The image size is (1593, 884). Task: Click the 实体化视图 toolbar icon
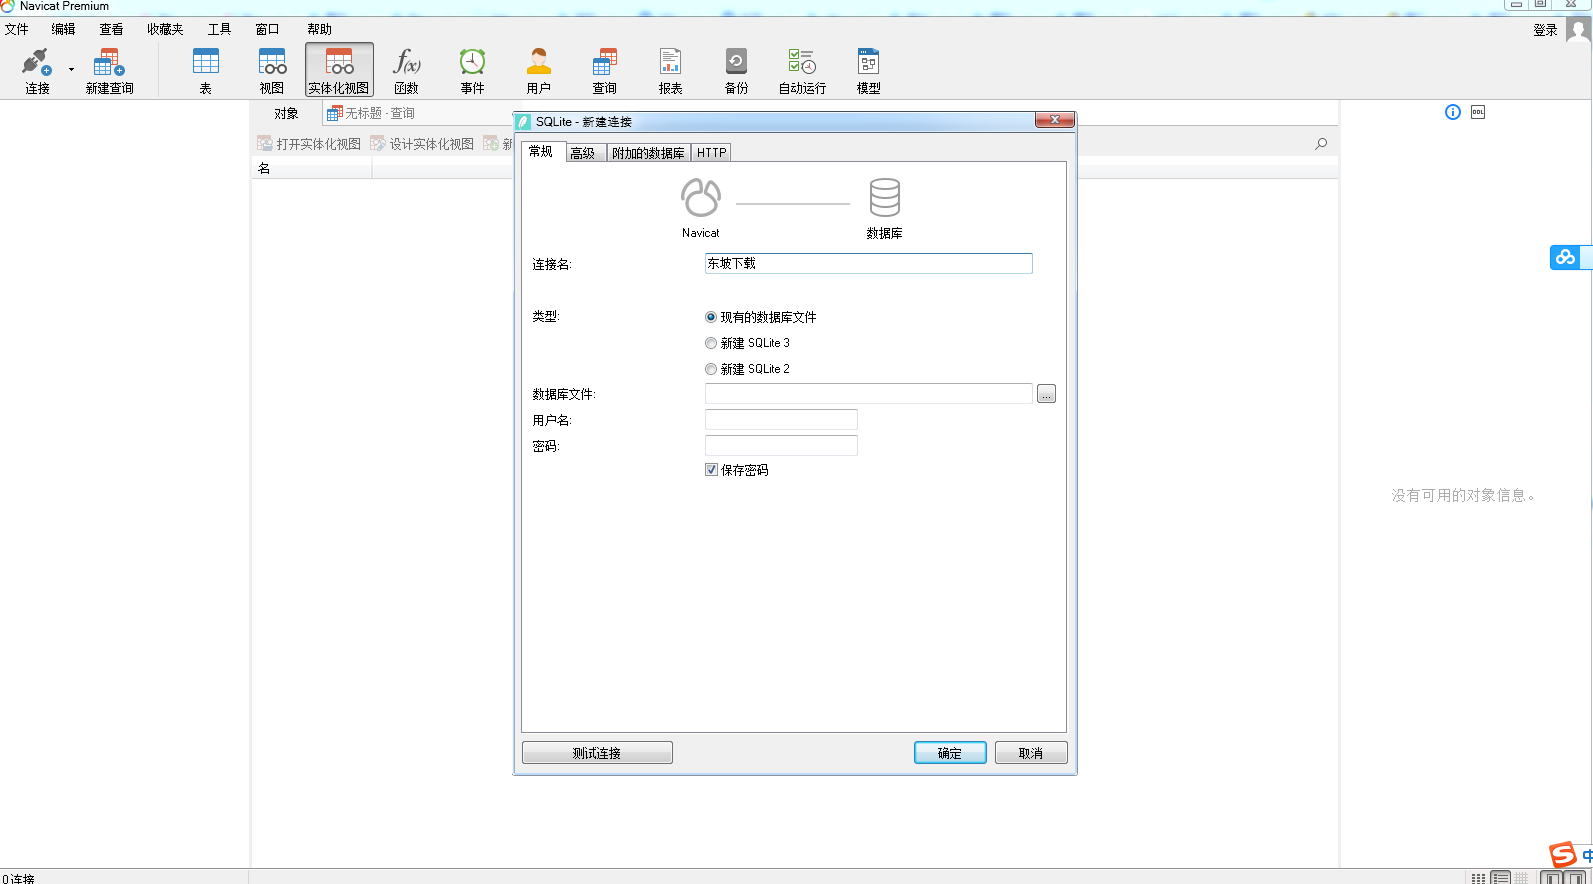(x=339, y=70)
